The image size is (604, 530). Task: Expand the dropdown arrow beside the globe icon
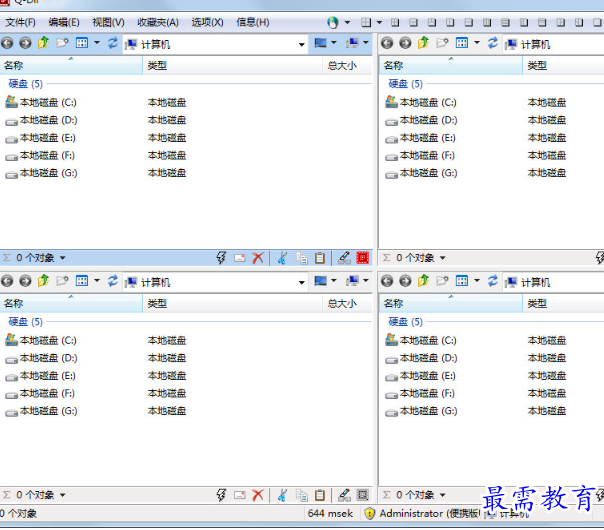pyautogui.click(x=347, y=23)
